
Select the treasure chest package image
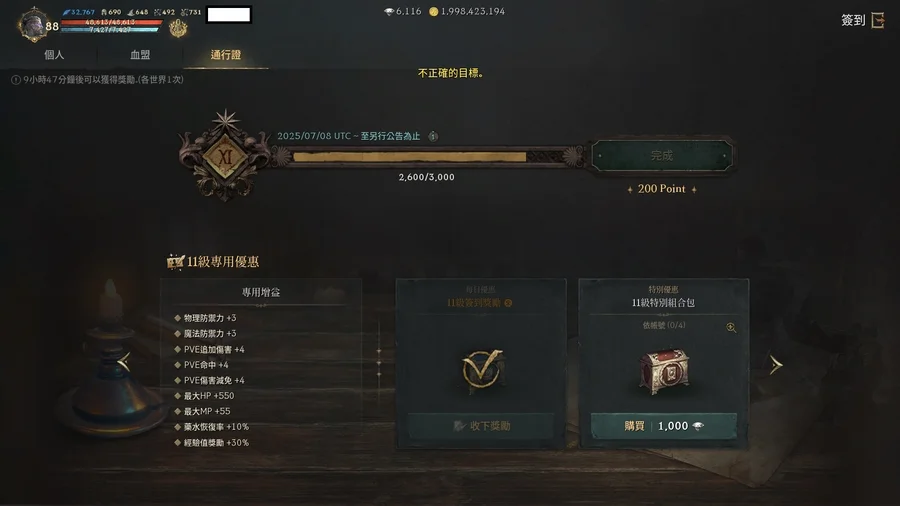(x=664, y=371)
